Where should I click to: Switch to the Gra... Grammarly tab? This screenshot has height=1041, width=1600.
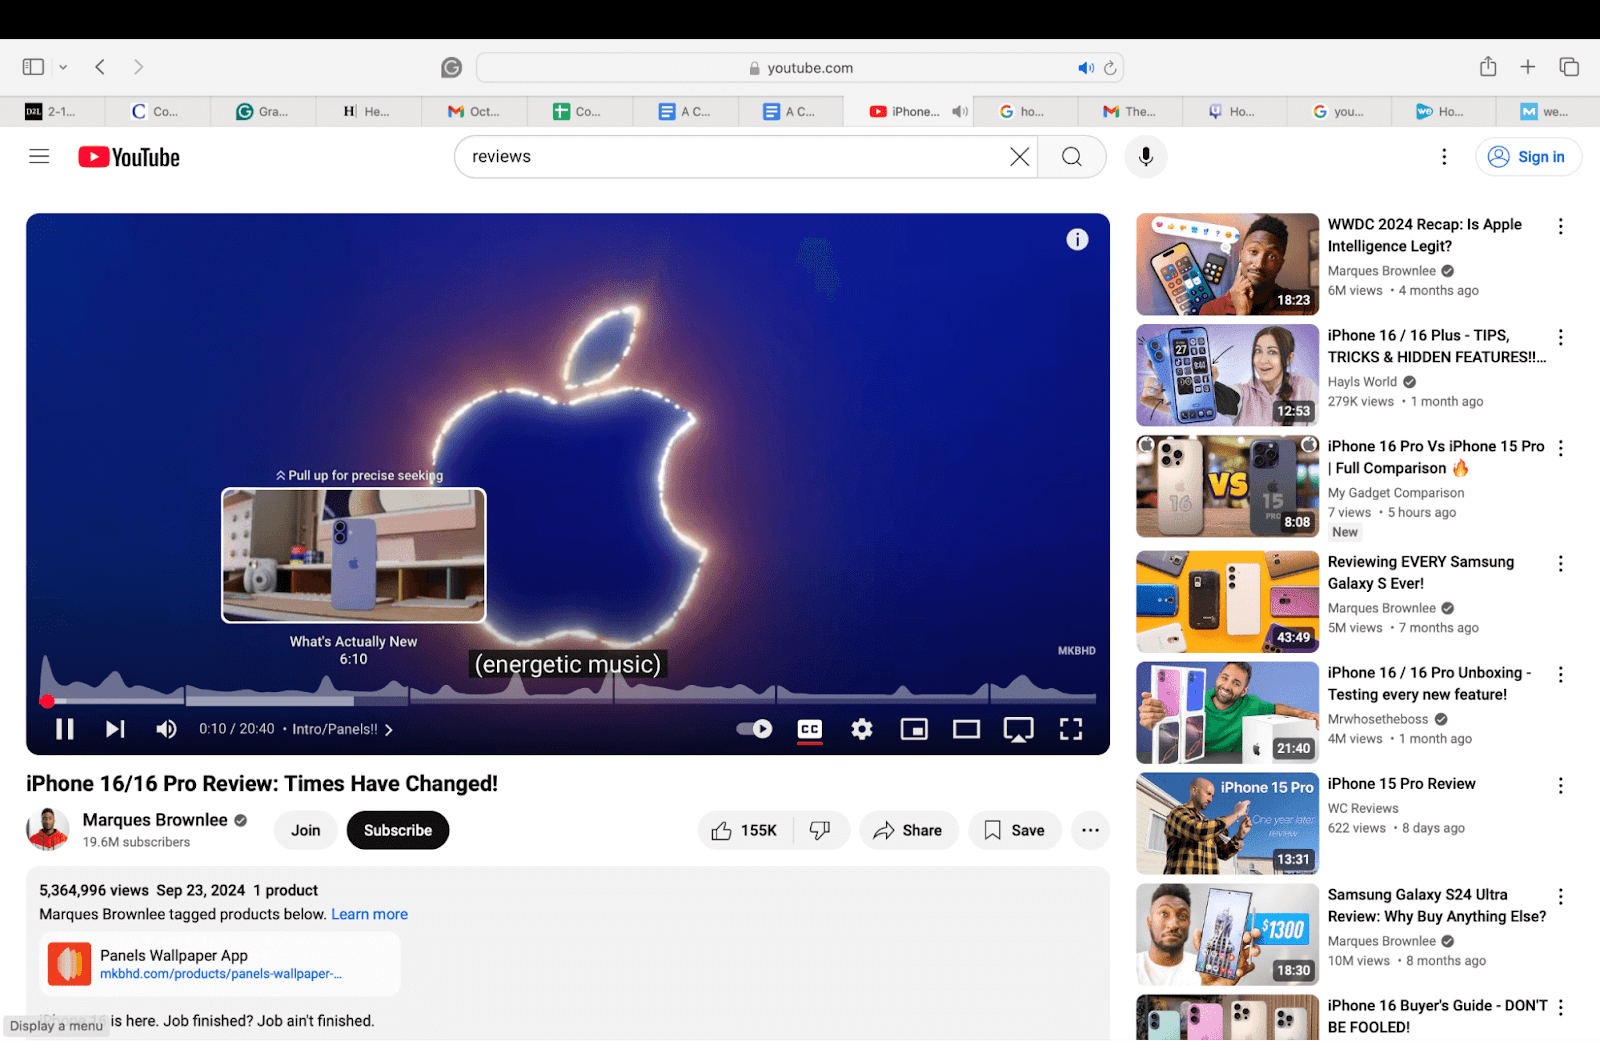click(x=263, y=112)
